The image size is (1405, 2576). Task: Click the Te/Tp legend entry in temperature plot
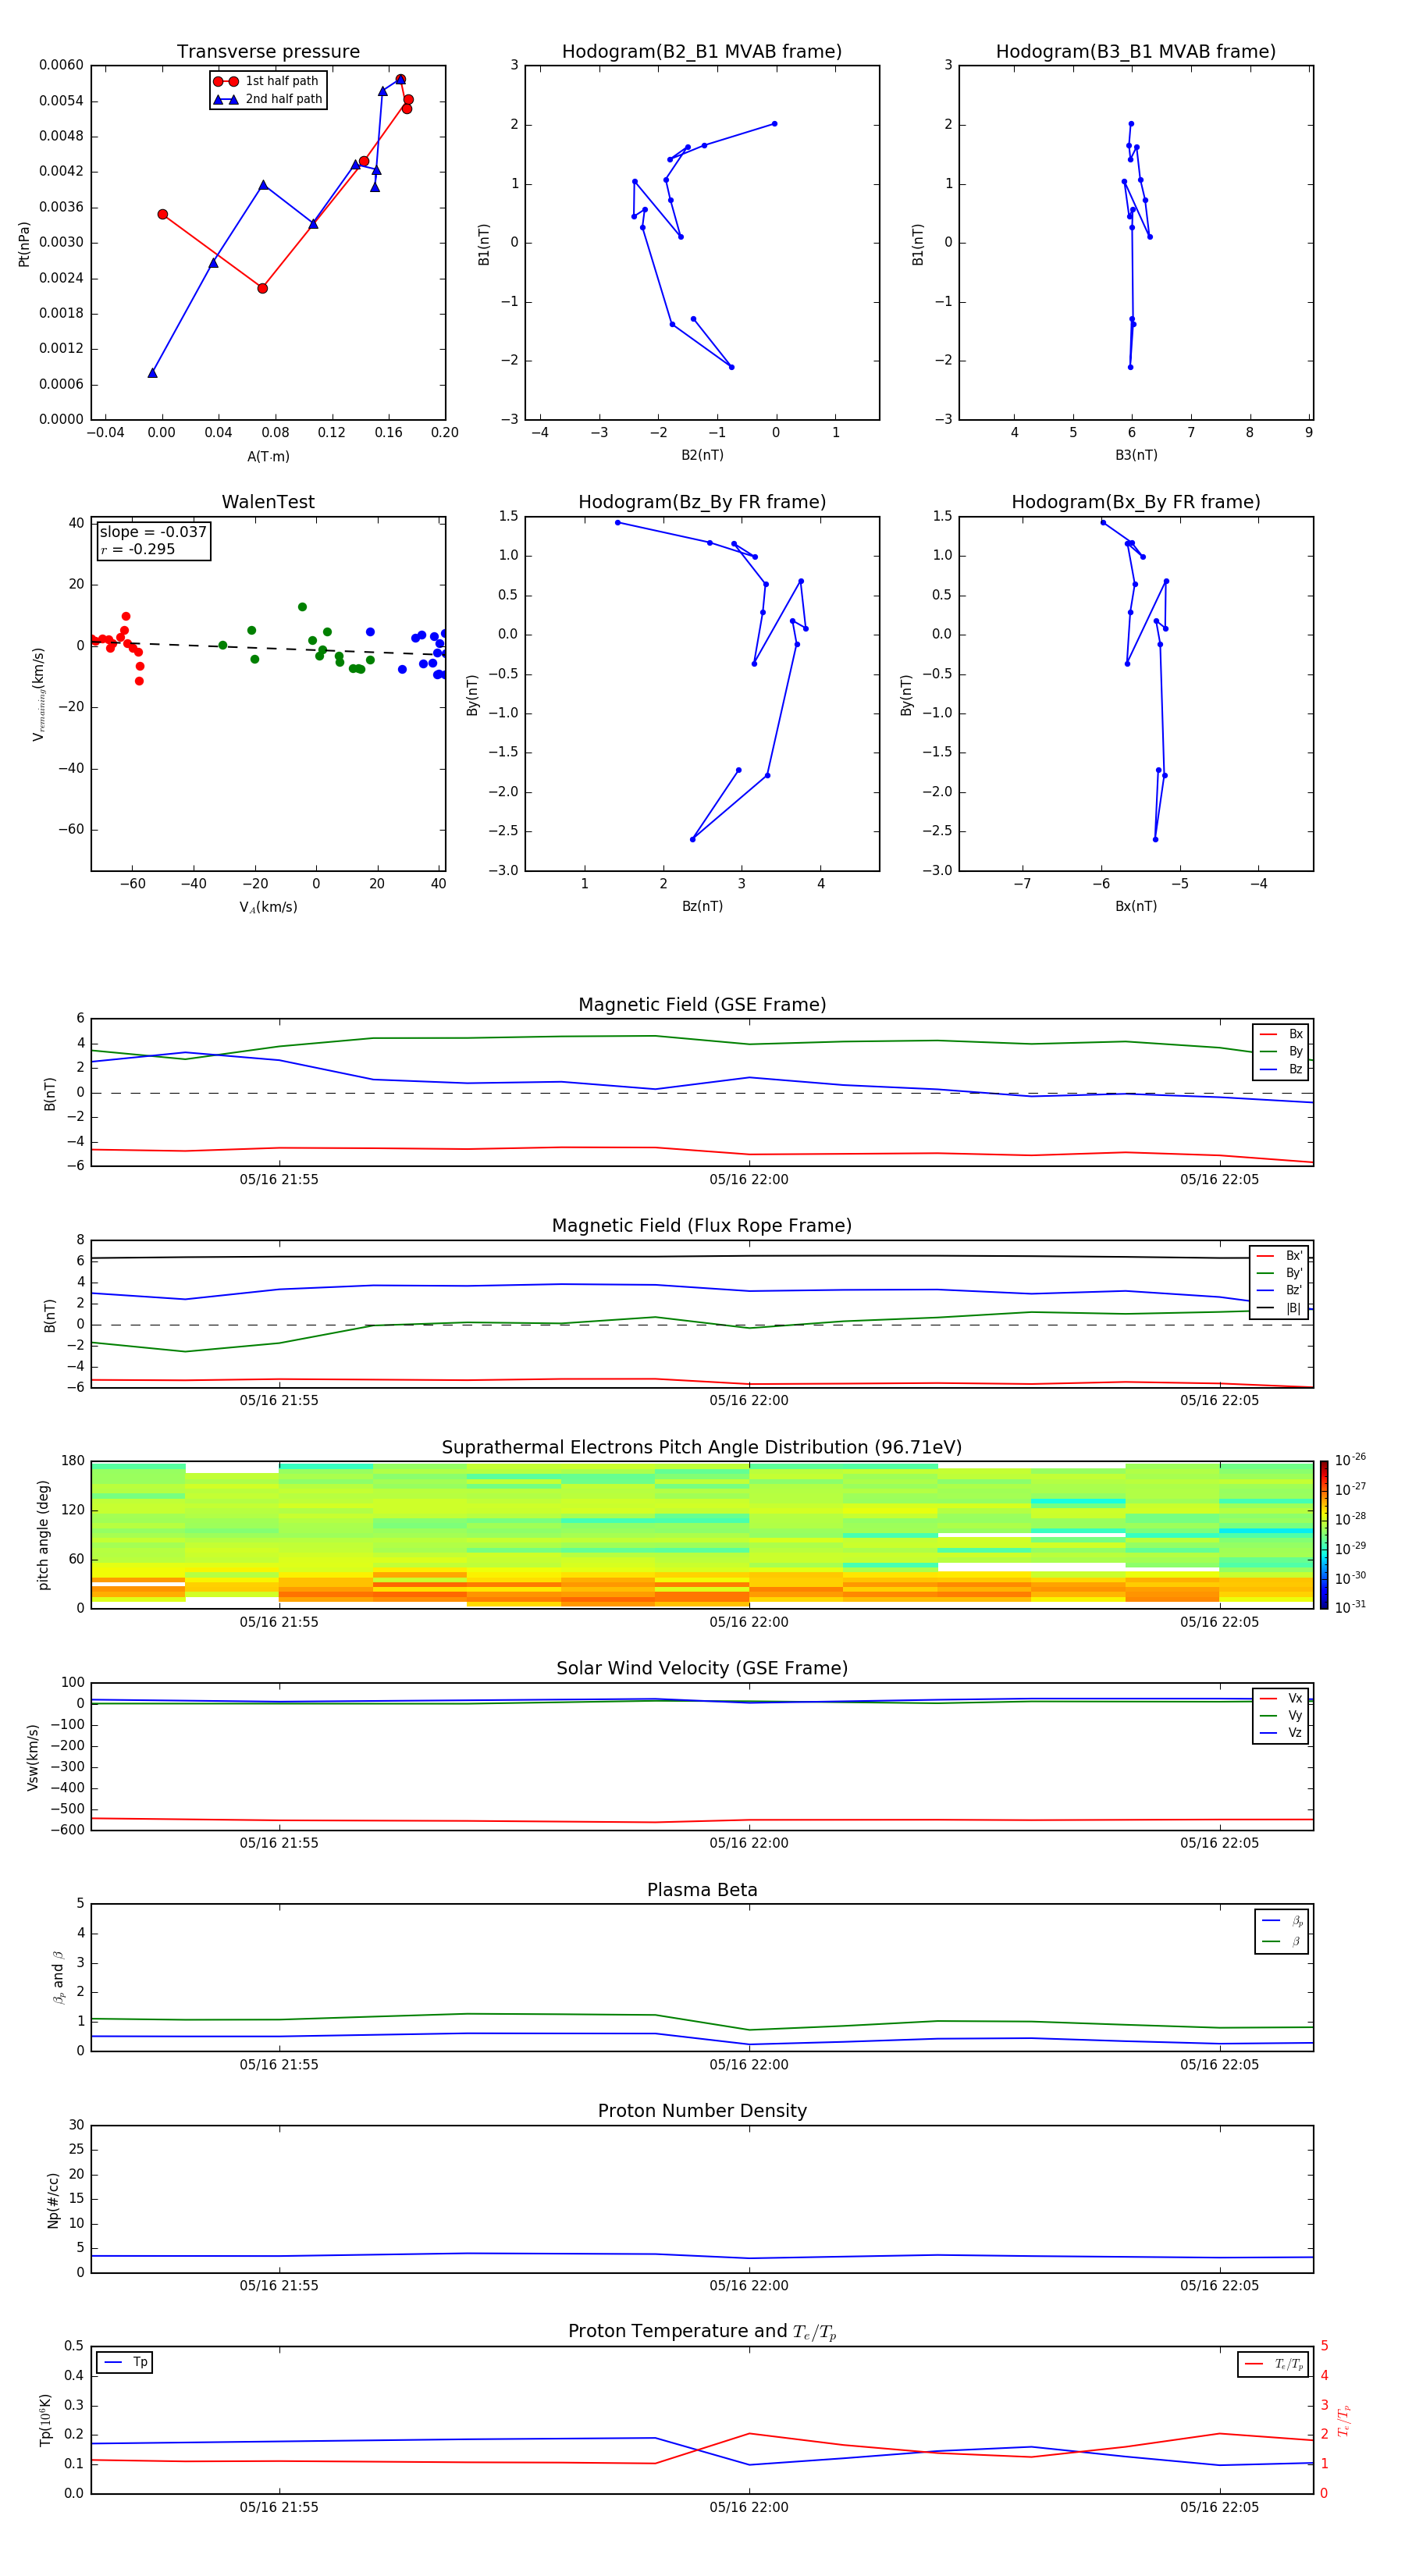point(1274,2364)
